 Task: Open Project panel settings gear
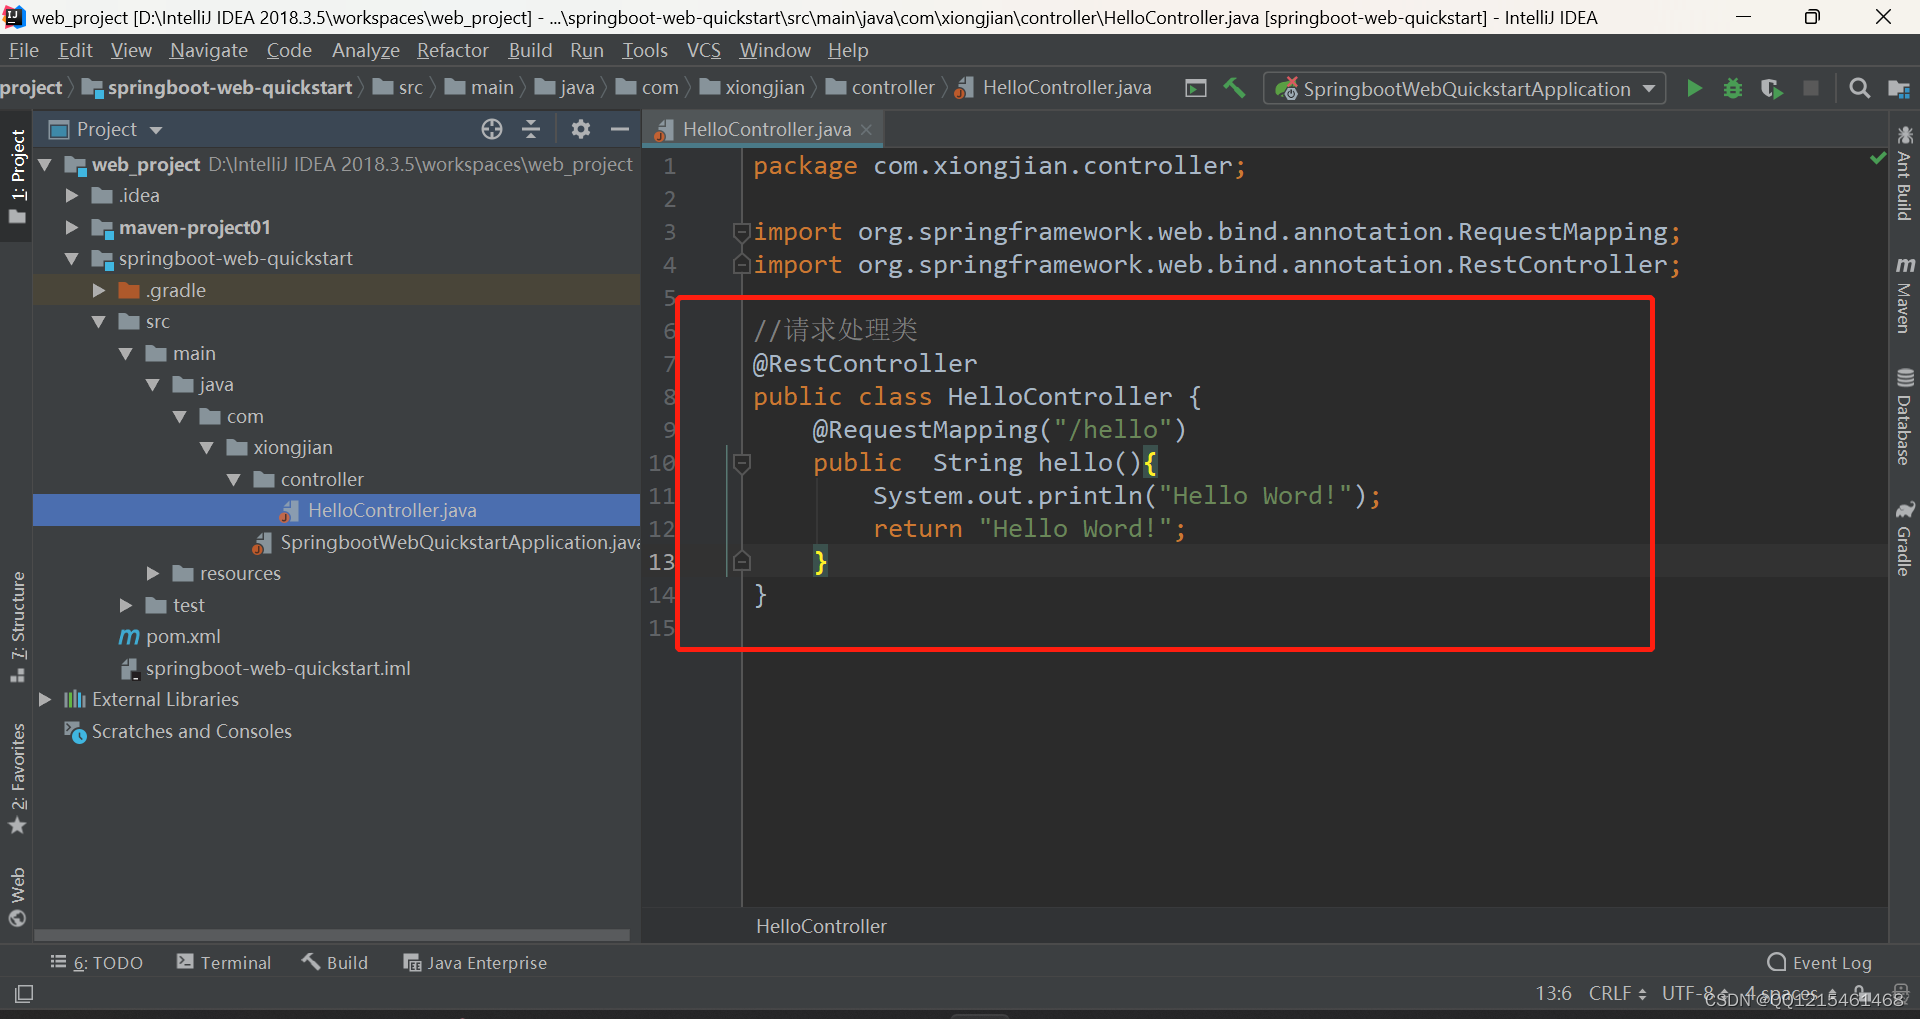[x=580, y=129]
